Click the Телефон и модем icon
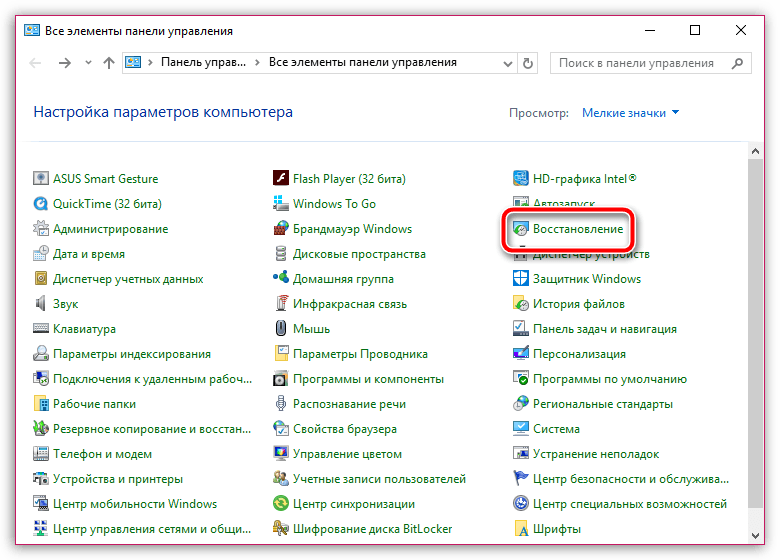 click(40, 453)
